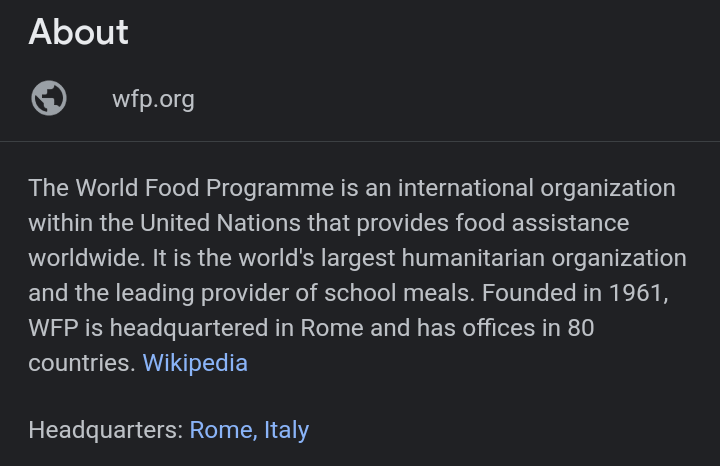Open the Wikipedia source link
Viewport: 720px width, 466px height.
[195, 362]
